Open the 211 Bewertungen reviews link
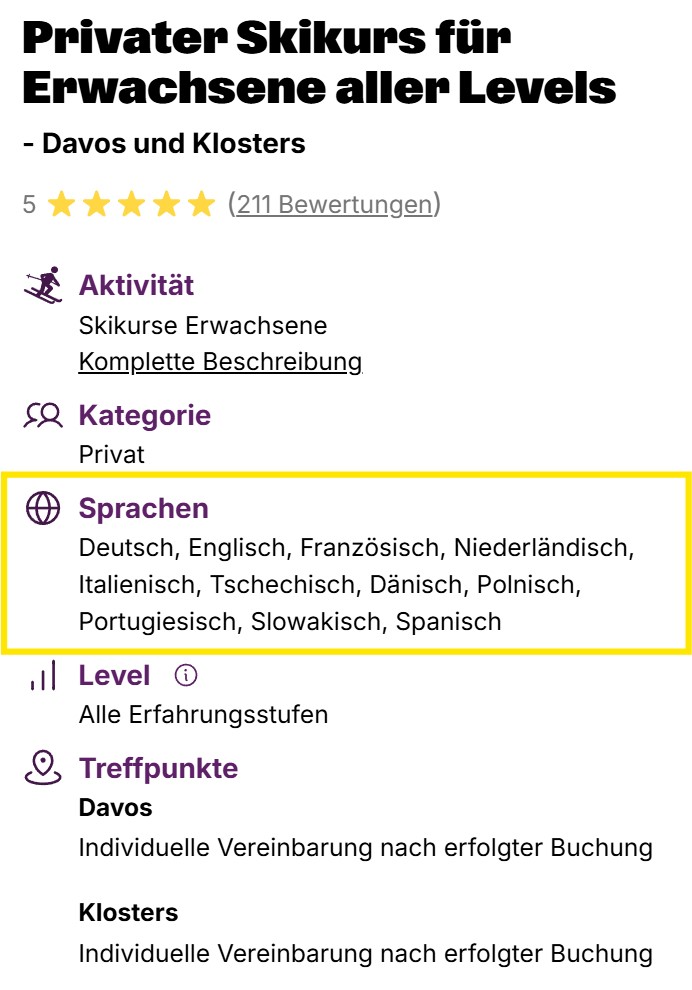 point(335,205)
